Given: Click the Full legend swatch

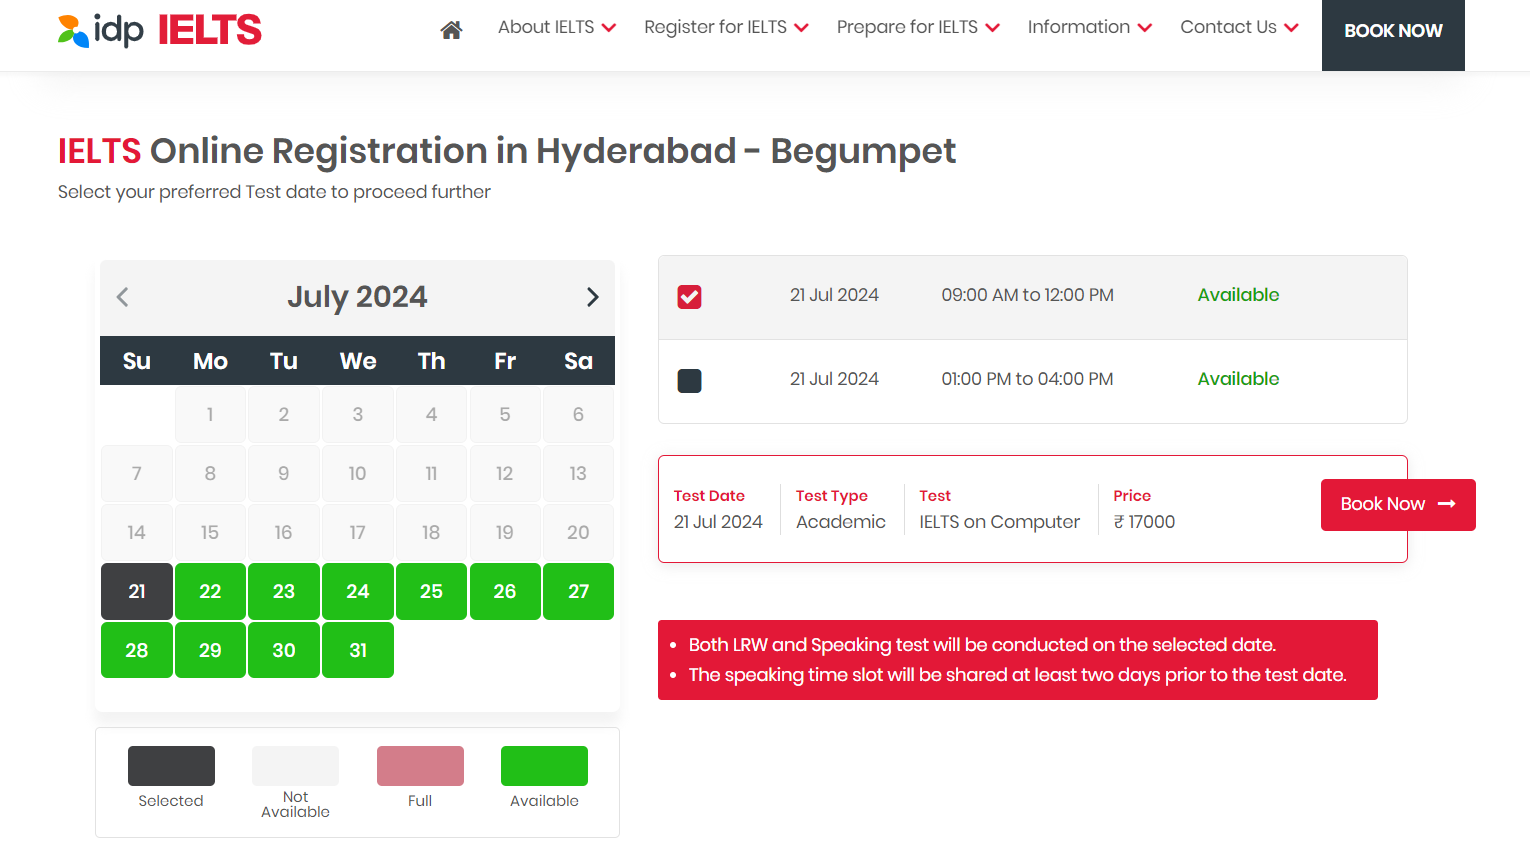Looking at the screenshot, I should click(420, 766).
